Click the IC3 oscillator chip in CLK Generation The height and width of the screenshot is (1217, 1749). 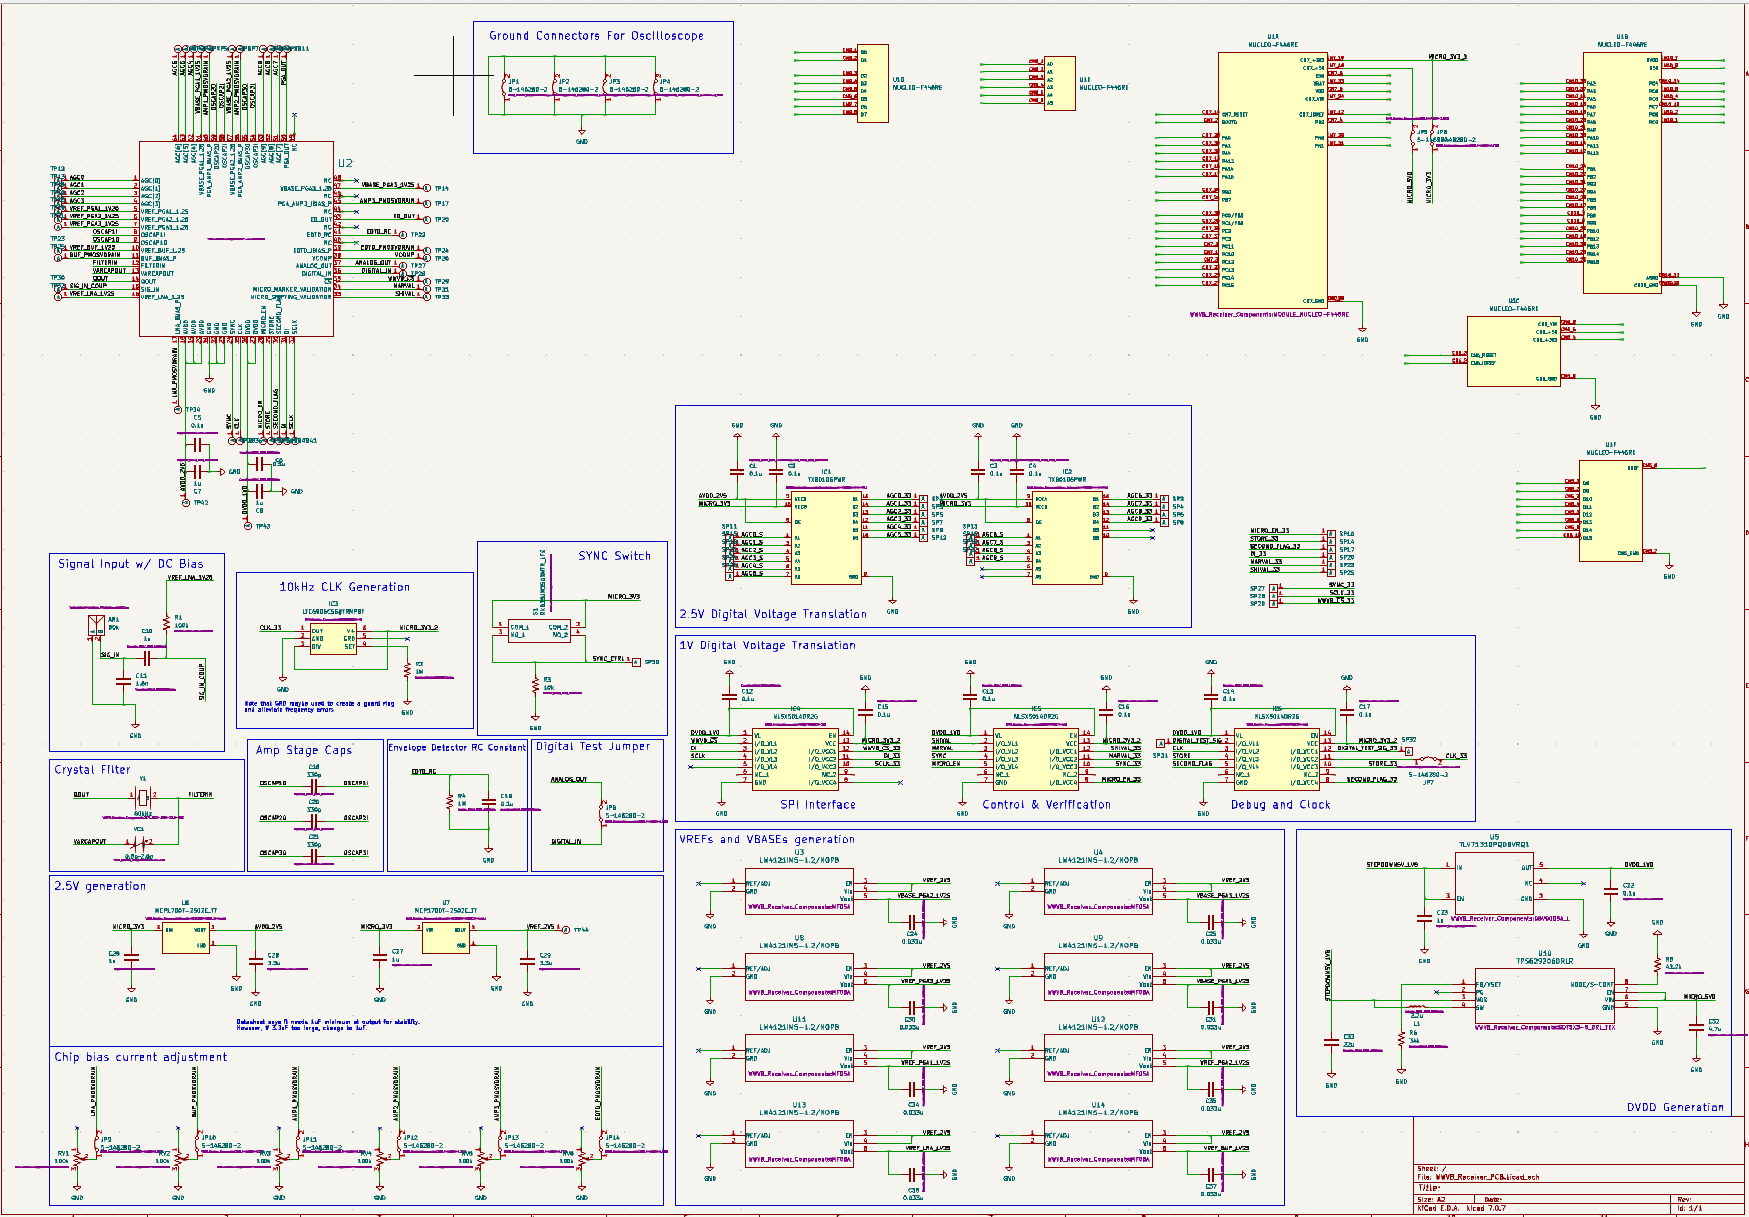[x=333, y=639]
